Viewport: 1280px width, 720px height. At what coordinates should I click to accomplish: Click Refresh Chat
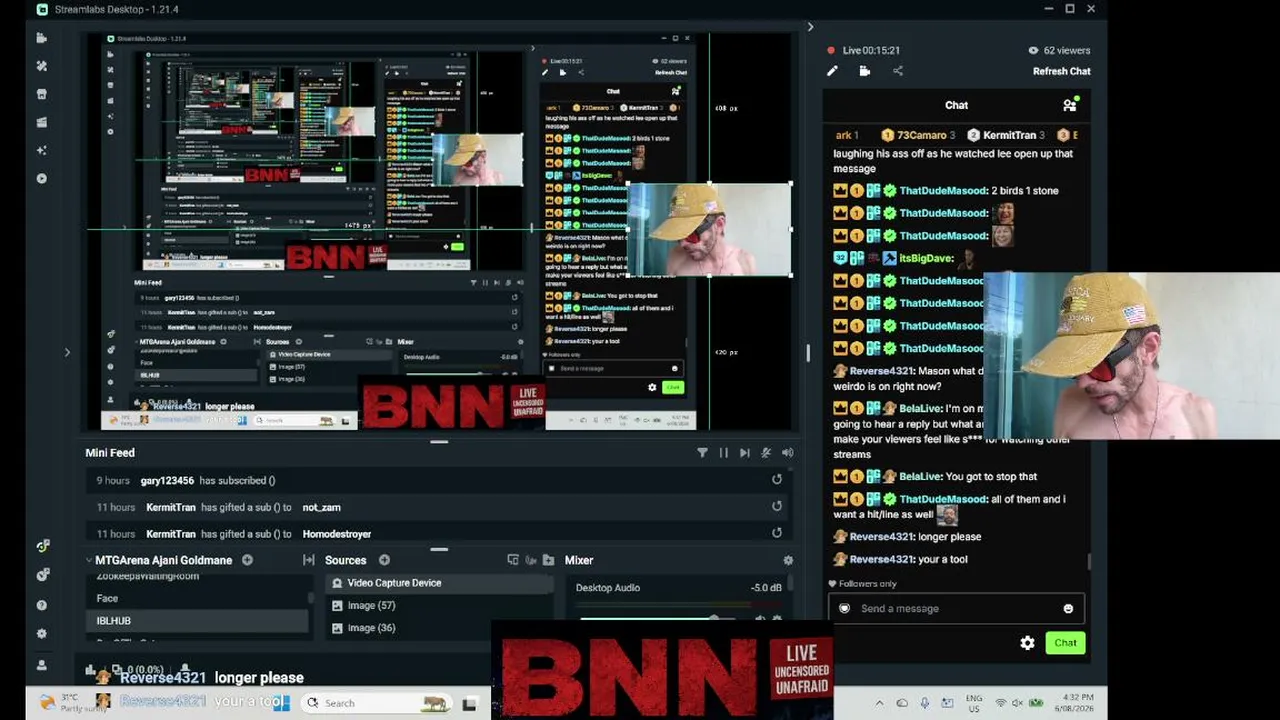pos(1062,71)
